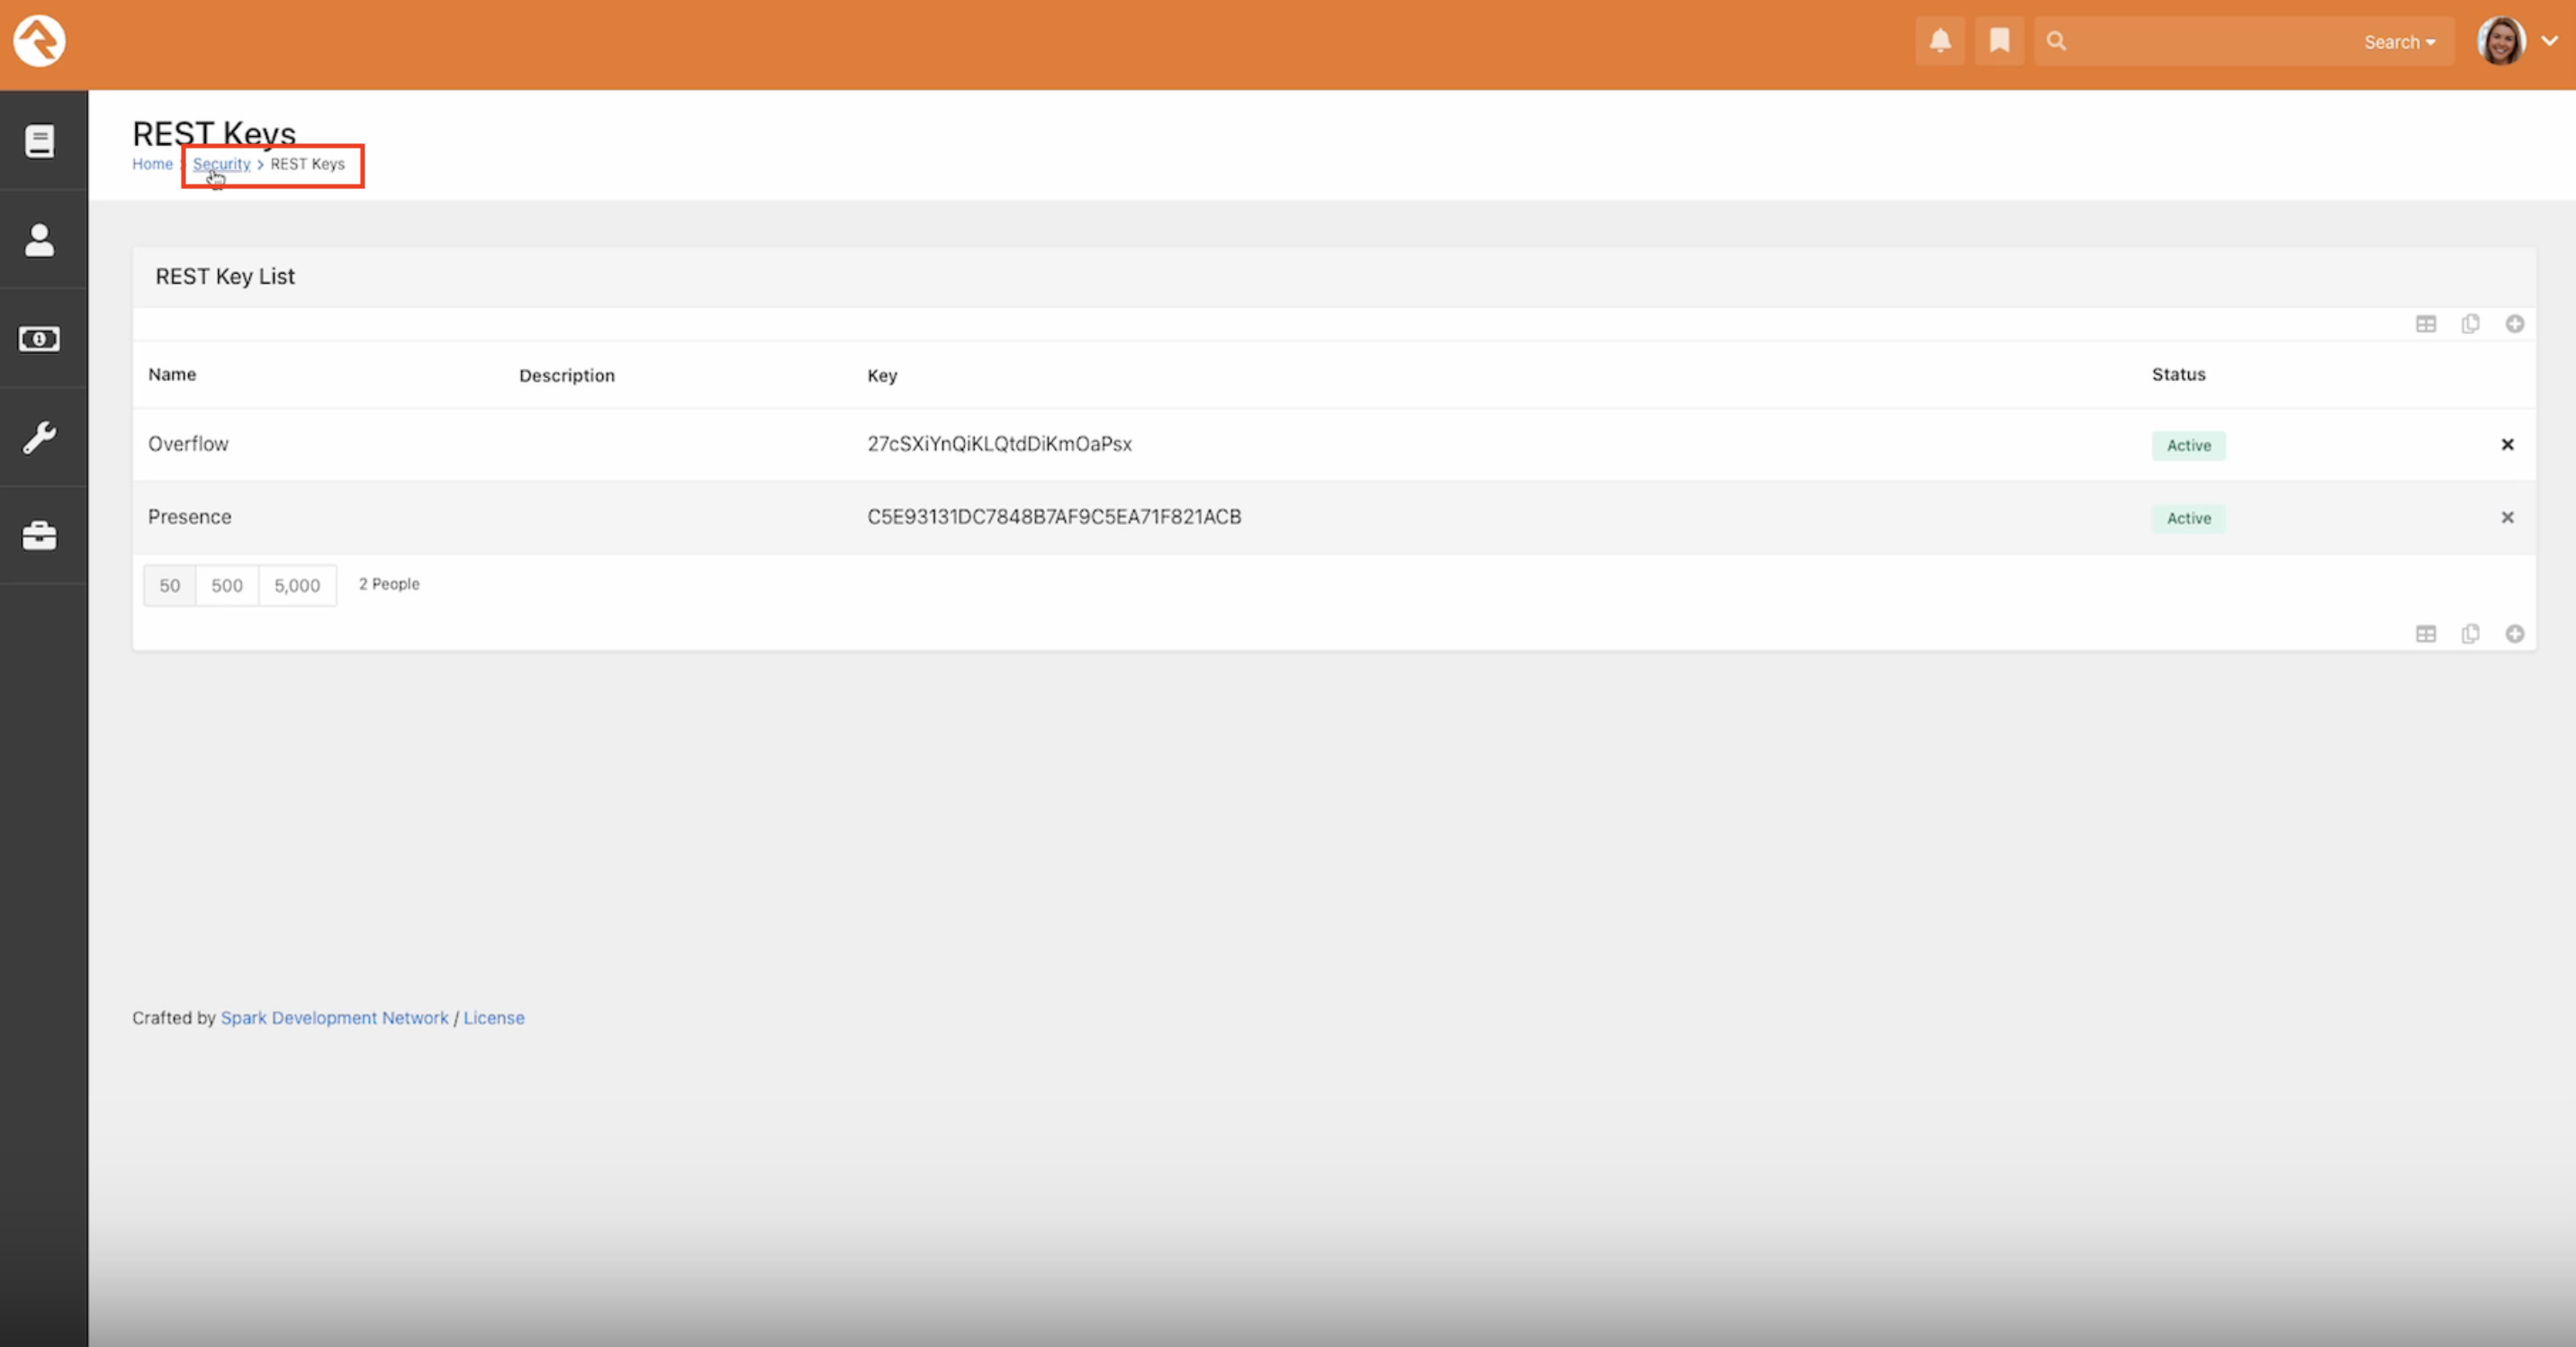Viewport: 2576px width, 1347px height.
Task: Click the Rock RMS logo icon
Action: pos(39,41)
